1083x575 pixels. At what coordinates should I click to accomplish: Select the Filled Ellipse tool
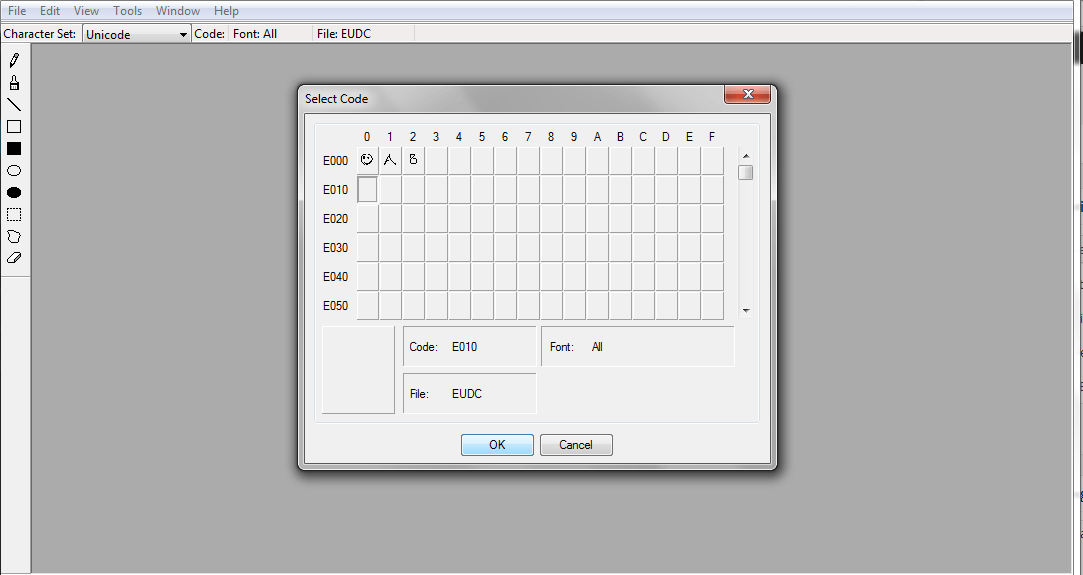coord(14,193)
